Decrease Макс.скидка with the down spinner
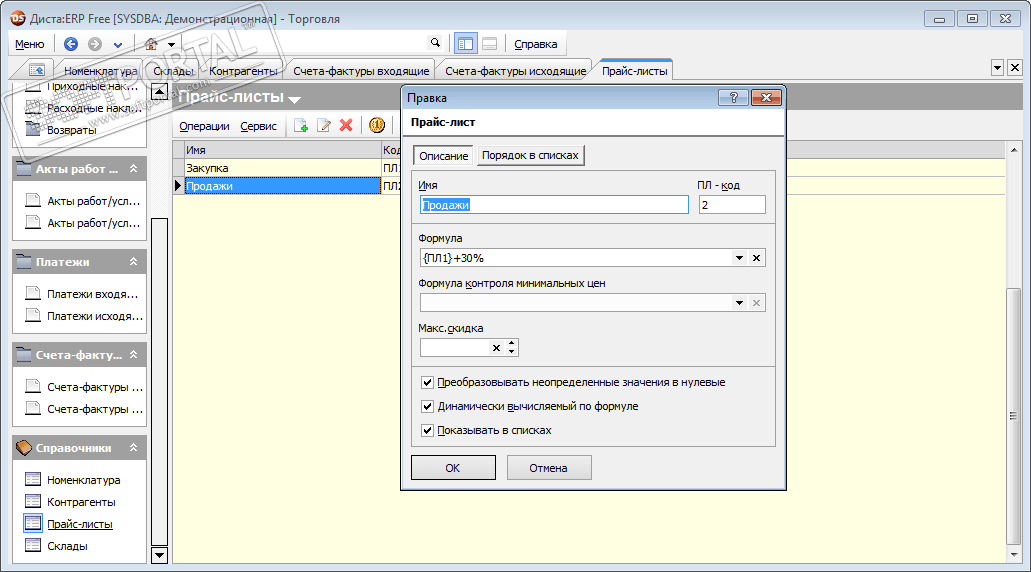Viewport: 1031px width, 572px height. tap(512, 352)
